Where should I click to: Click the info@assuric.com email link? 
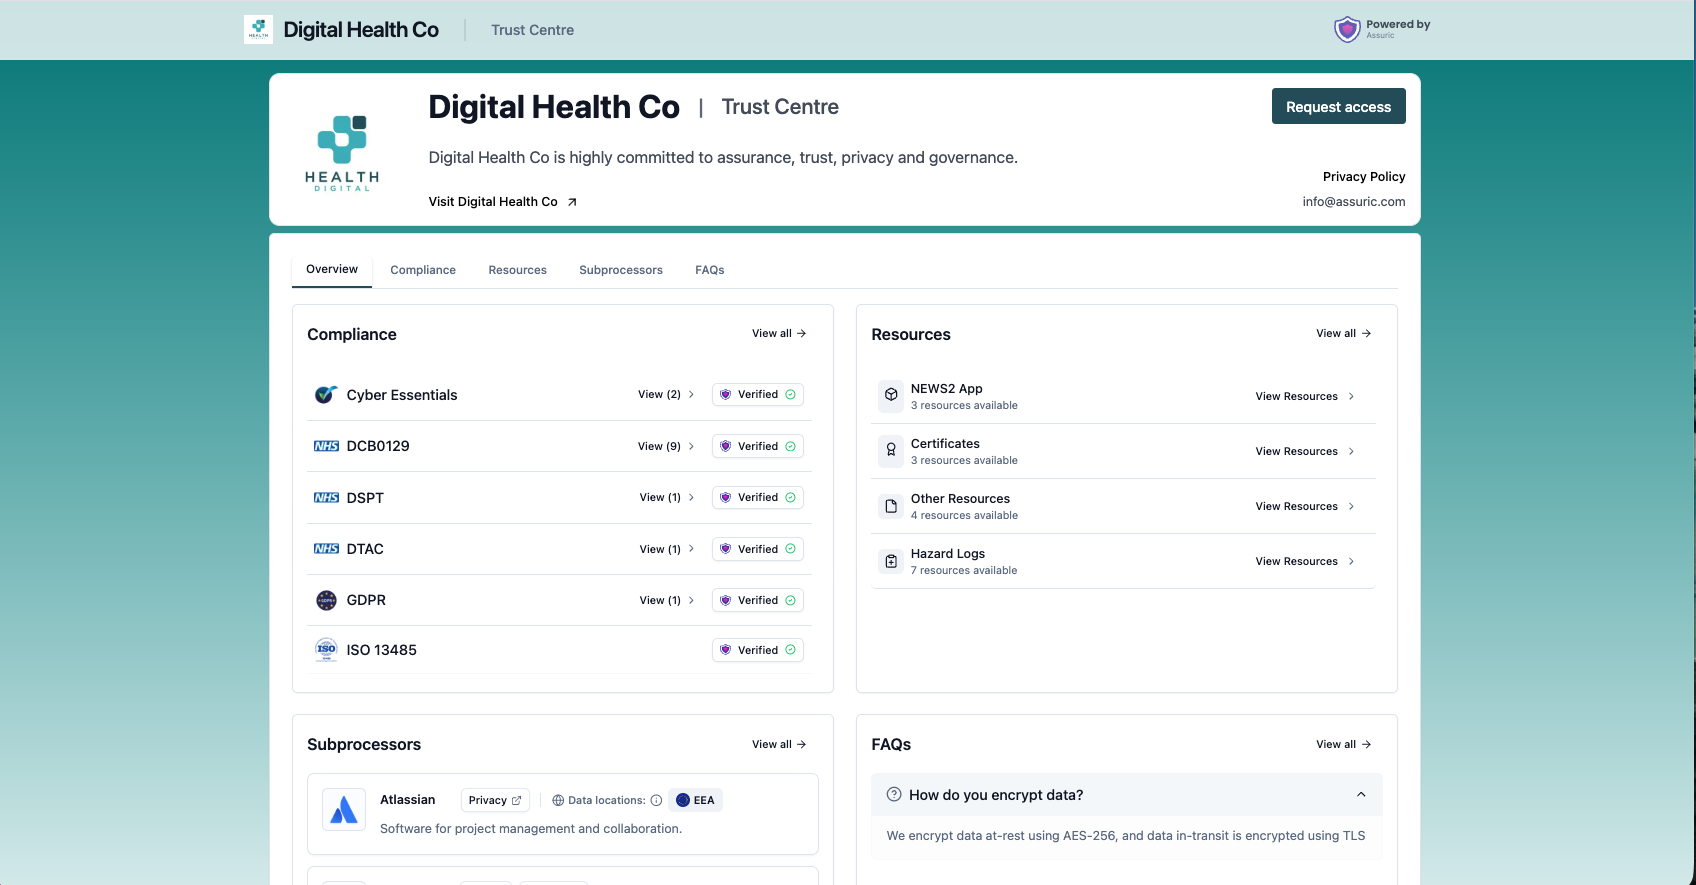[1353, 201]
